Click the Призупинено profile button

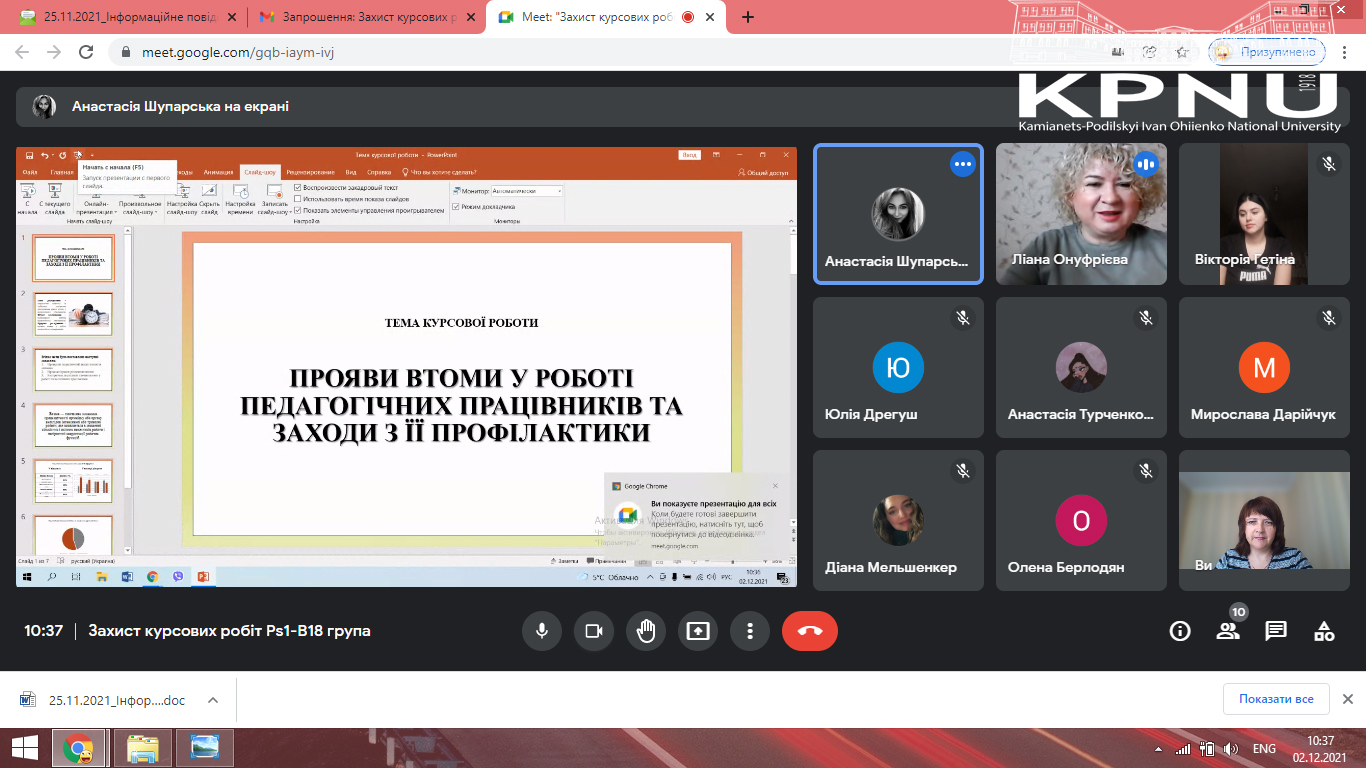click(1267, 52)
